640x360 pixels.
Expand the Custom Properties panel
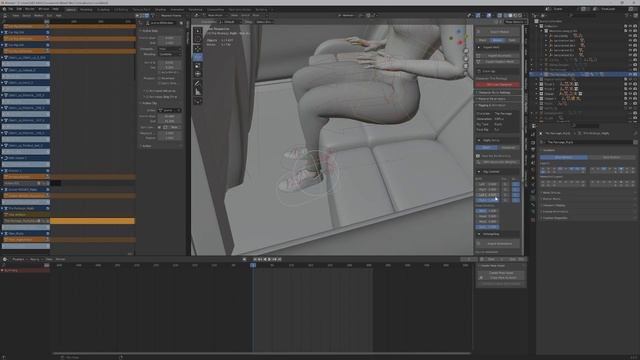pyautogui.click(x=555, y=218)
